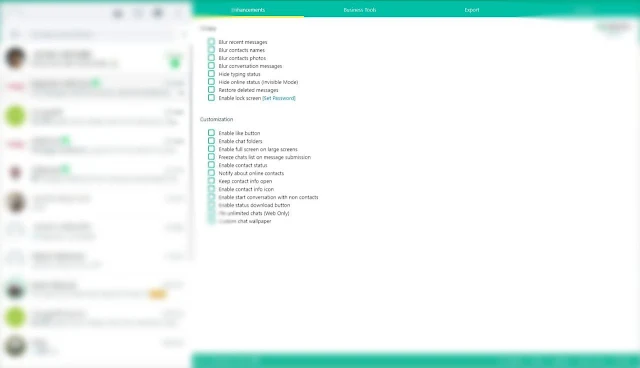Turn on Hide online status (Invisible Mode)
Screen dimensions: 640x368
(x=211, y=82)
